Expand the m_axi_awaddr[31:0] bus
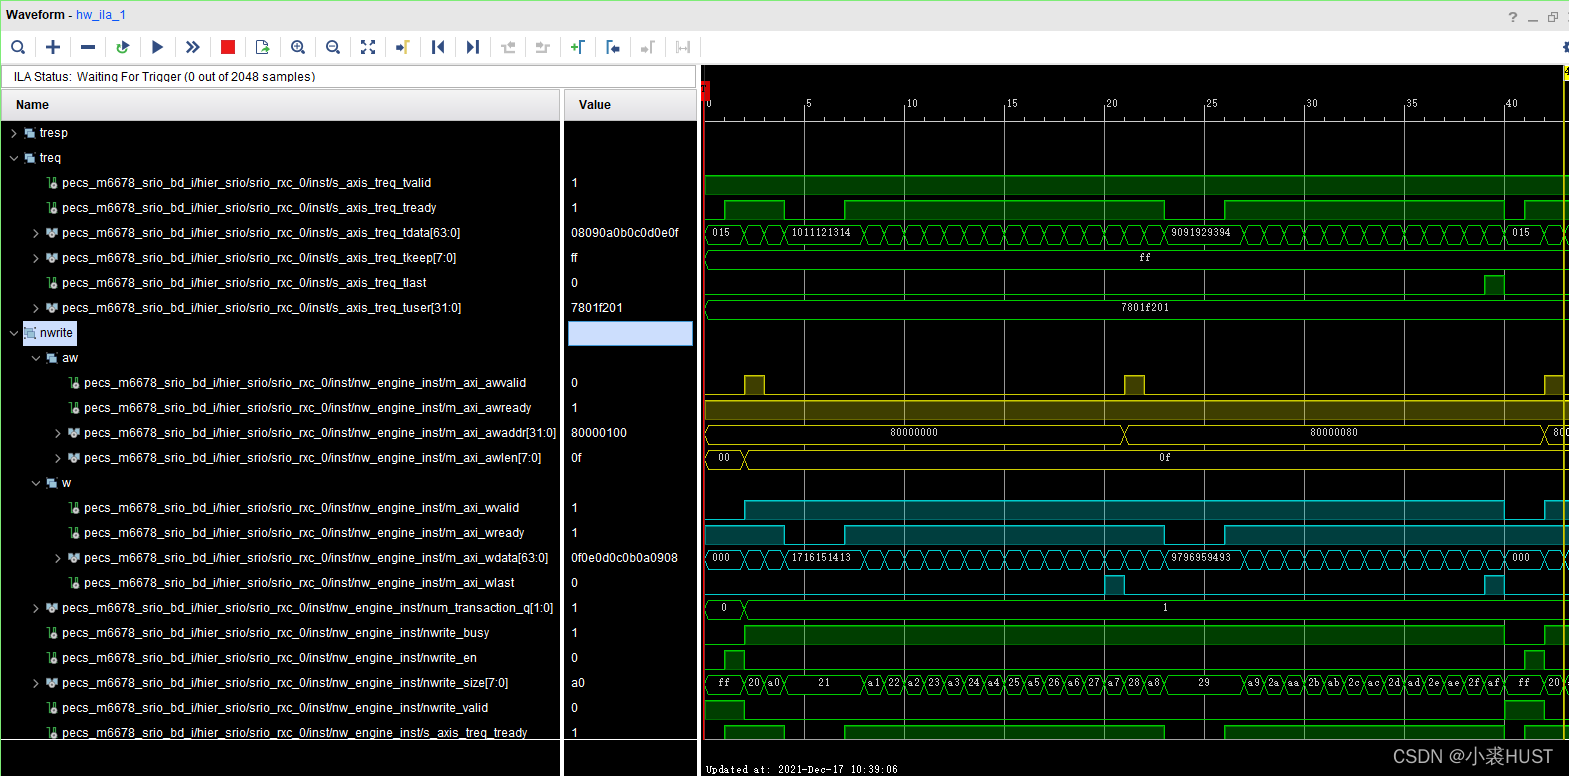1569x776 pixels. click(58, 433)
